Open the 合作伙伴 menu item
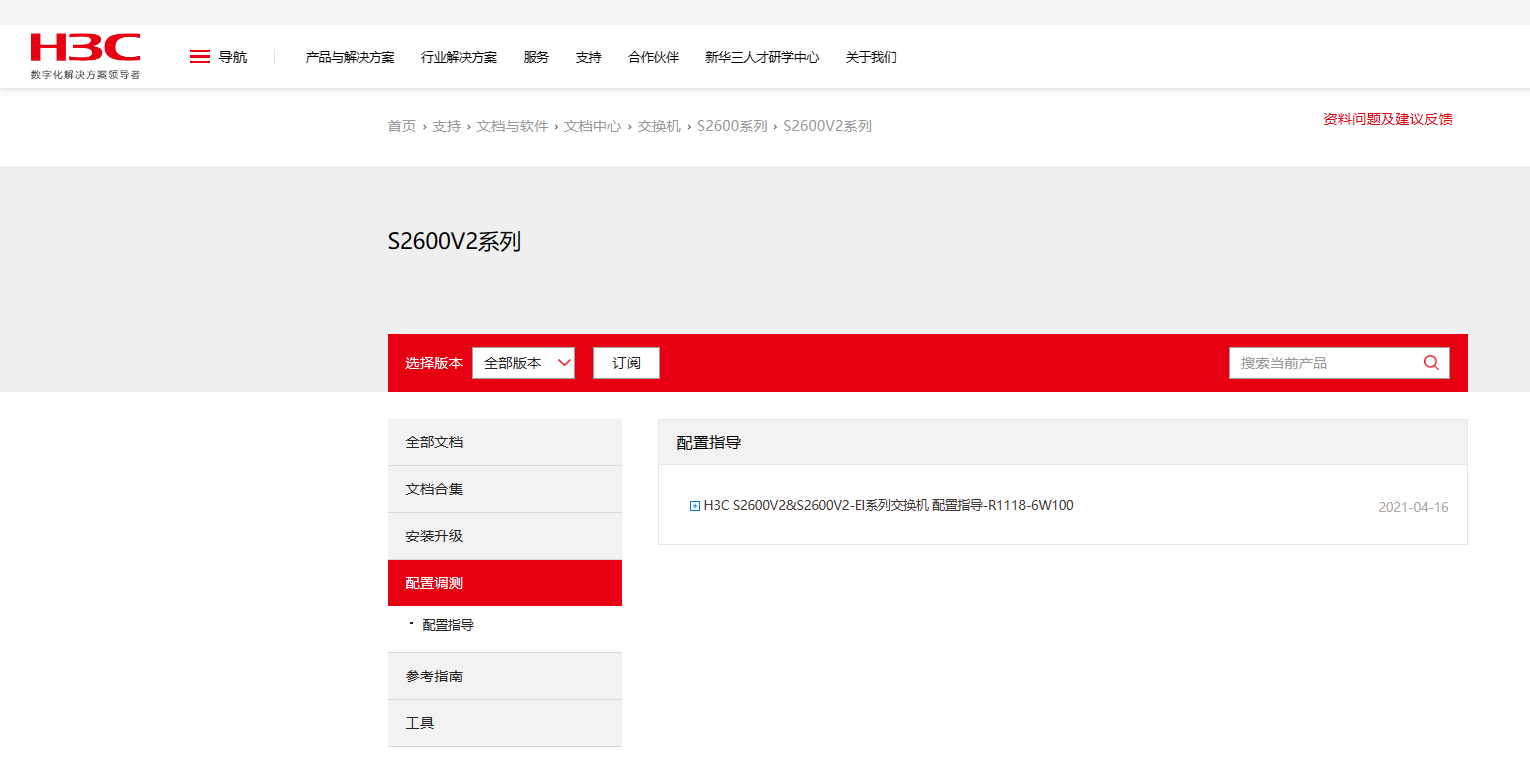 coord(653,57)
